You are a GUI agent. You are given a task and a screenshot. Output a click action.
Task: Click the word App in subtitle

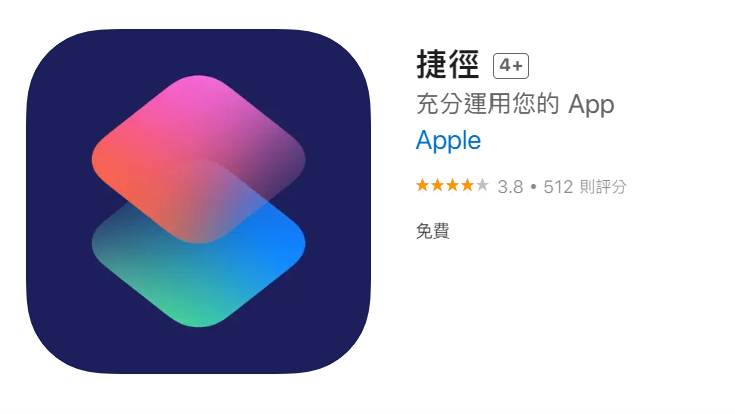point(591,105)
